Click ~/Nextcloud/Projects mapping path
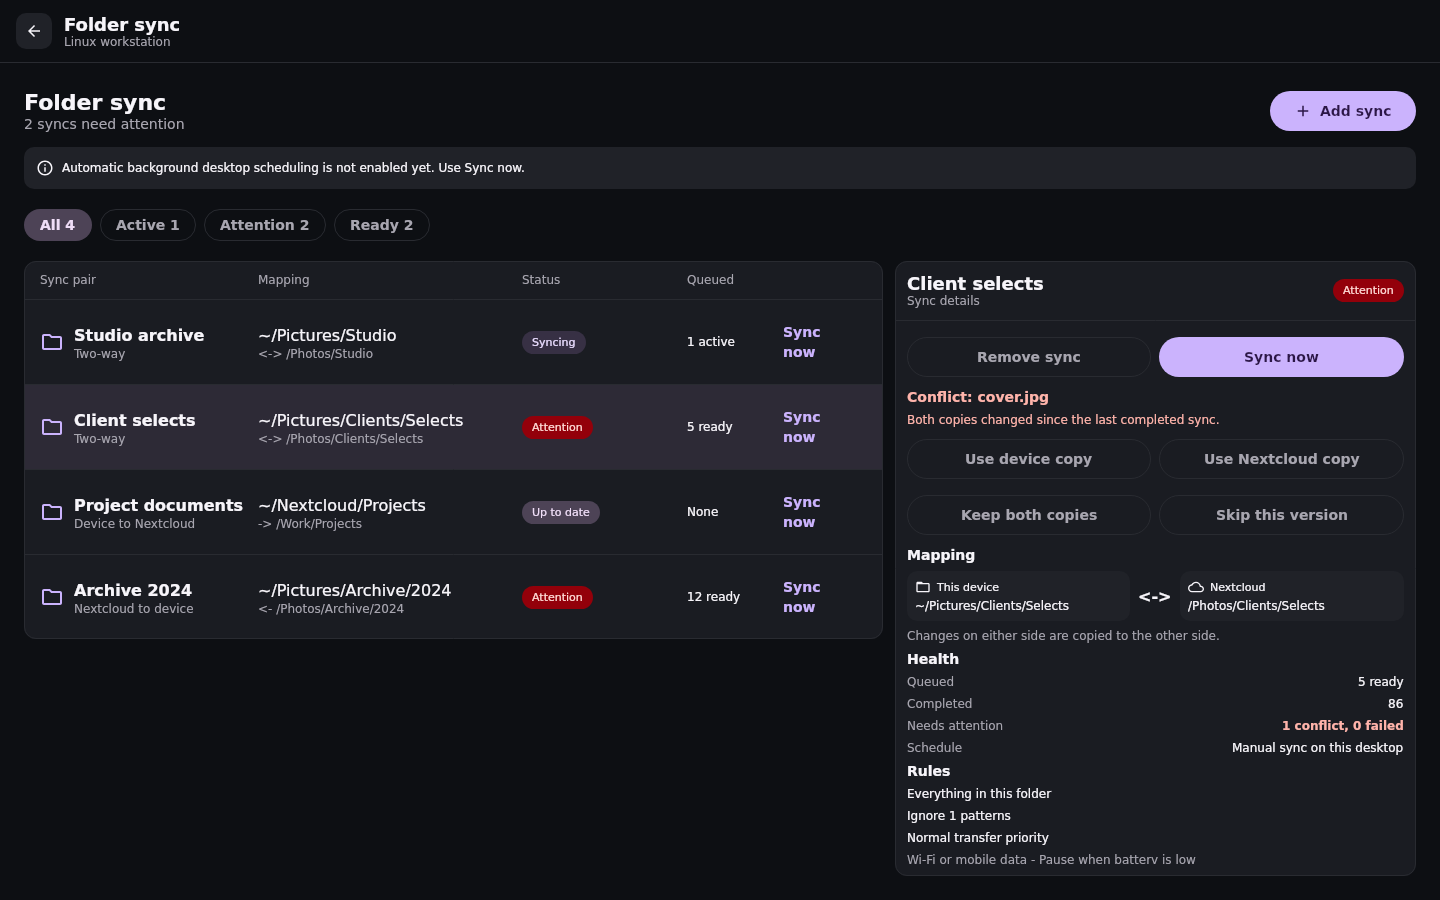Screen dimensions: 1440x900 click(x=342, y=505)
